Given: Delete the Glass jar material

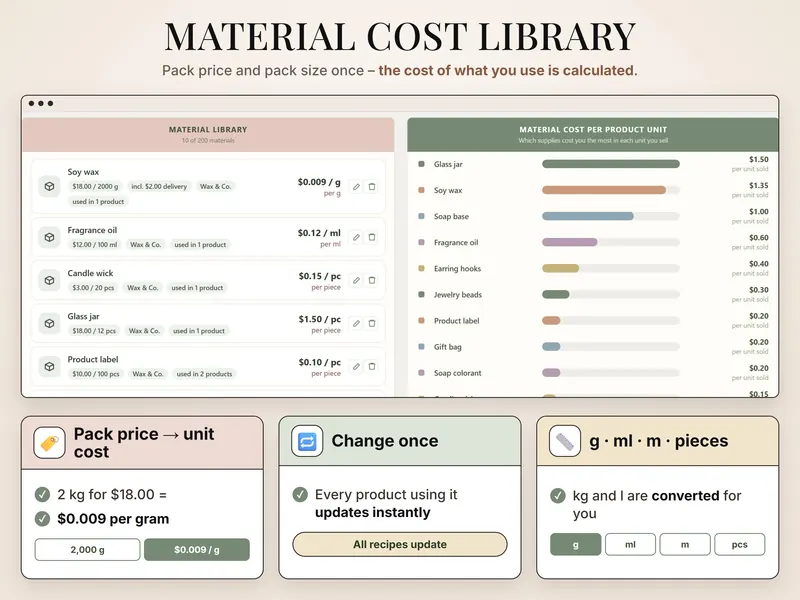Looking at the screenshot, I should (x=372, y=323).
